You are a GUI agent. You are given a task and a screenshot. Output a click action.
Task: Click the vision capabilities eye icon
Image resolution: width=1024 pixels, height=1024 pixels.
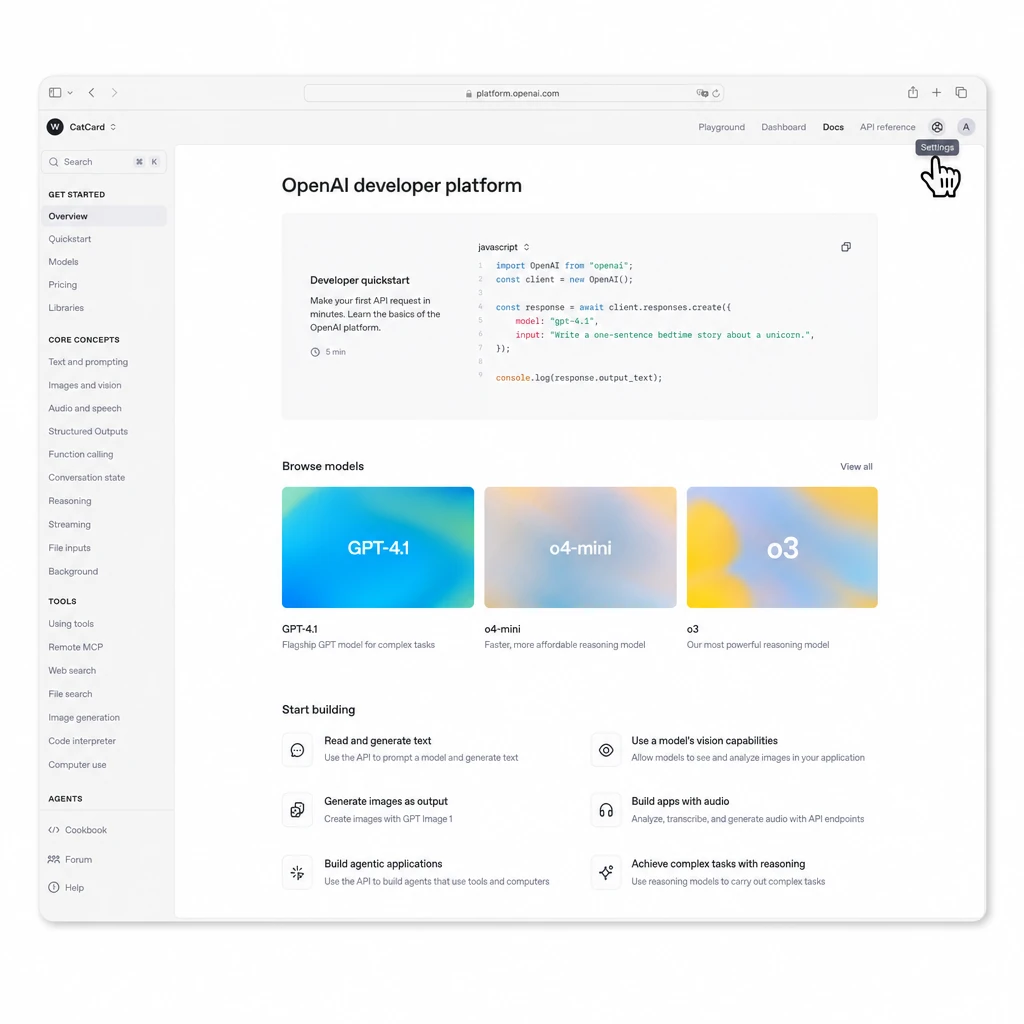[x=606, y=750]
